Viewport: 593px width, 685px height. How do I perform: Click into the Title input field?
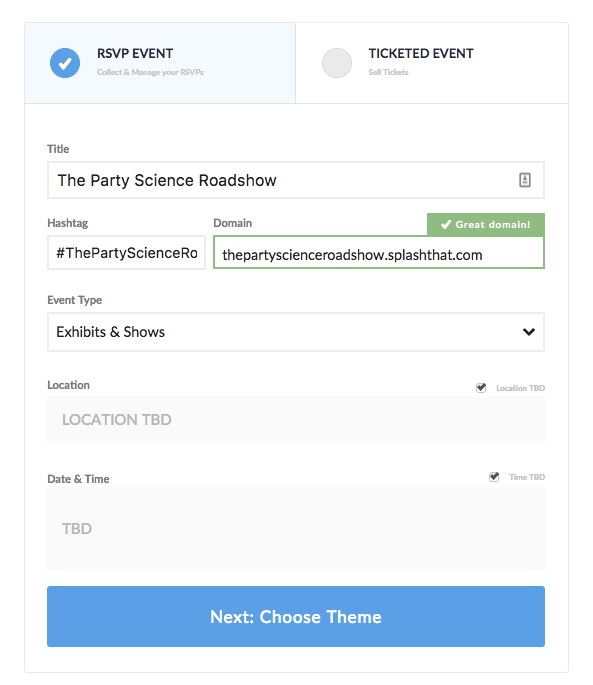point(296,180)
